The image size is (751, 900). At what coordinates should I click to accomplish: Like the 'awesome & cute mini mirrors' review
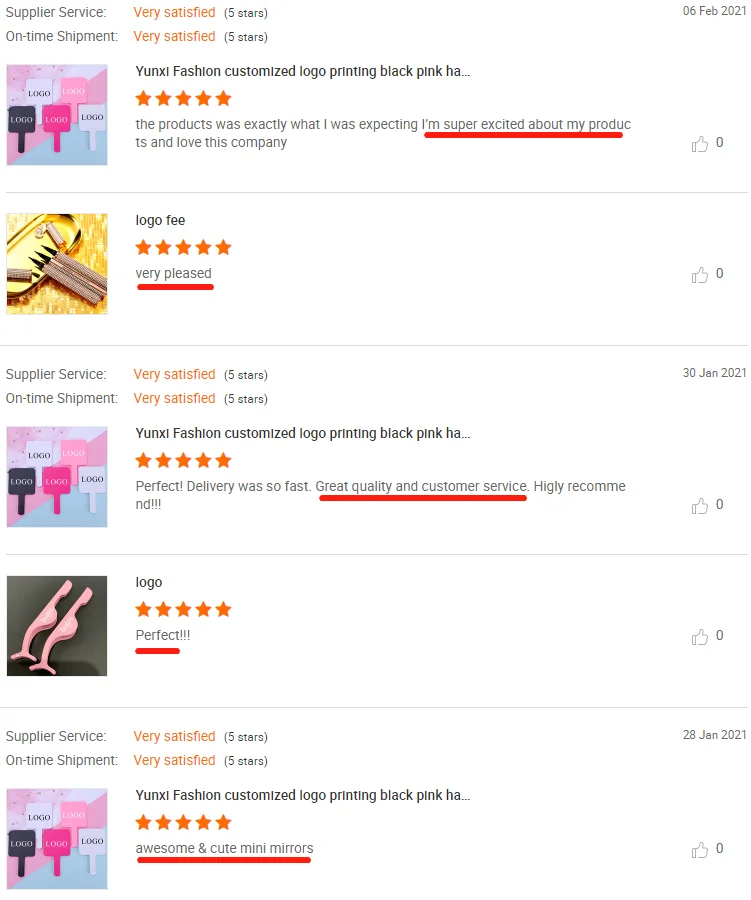(700, 849)
